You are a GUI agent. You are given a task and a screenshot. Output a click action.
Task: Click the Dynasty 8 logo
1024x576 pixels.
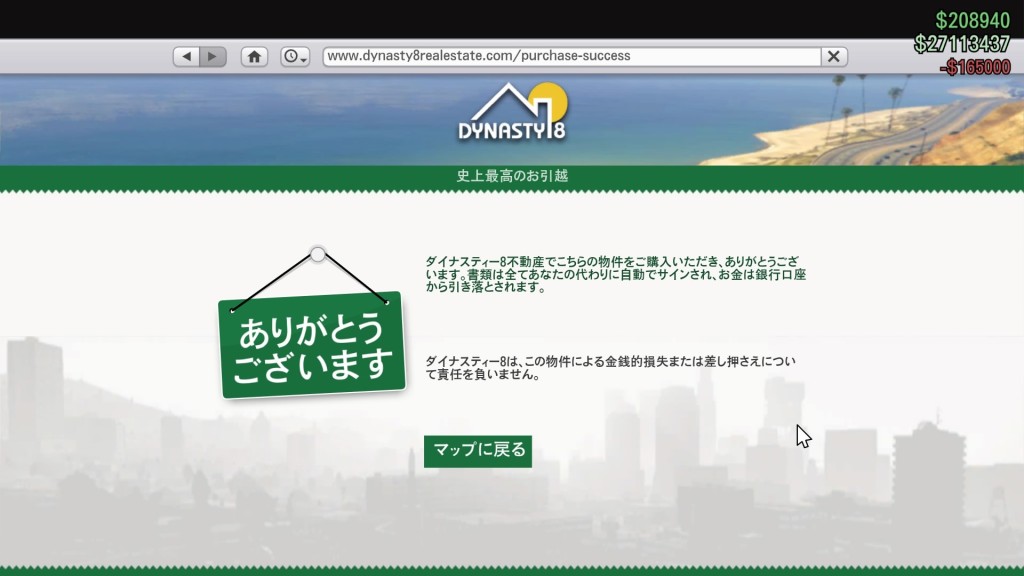(x=511, y=130)
